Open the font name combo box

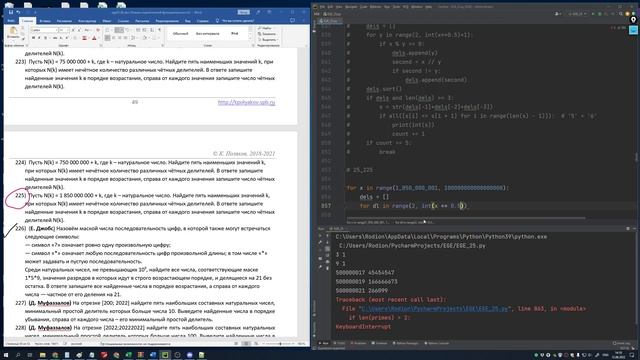tap(44, 30)
